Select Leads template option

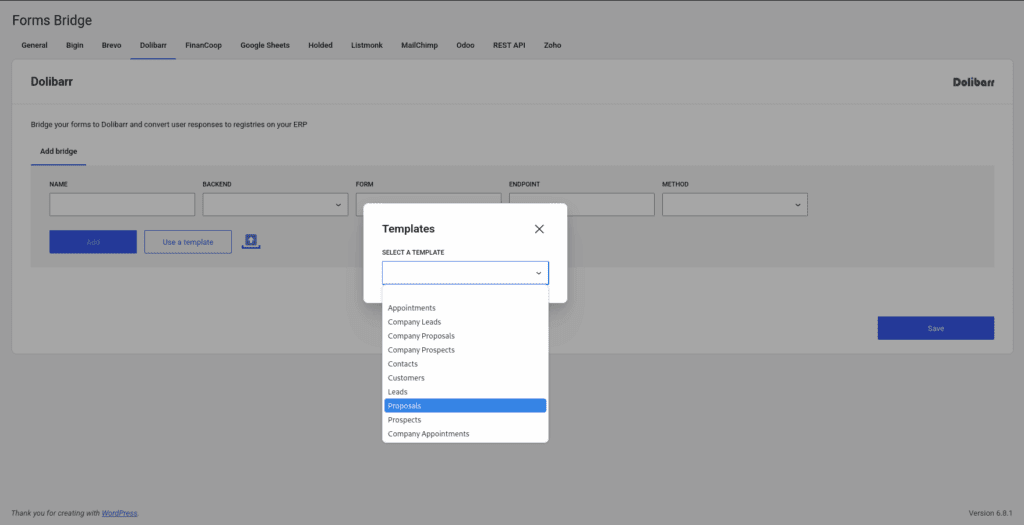pyautogui.click(x=465, y=392)
